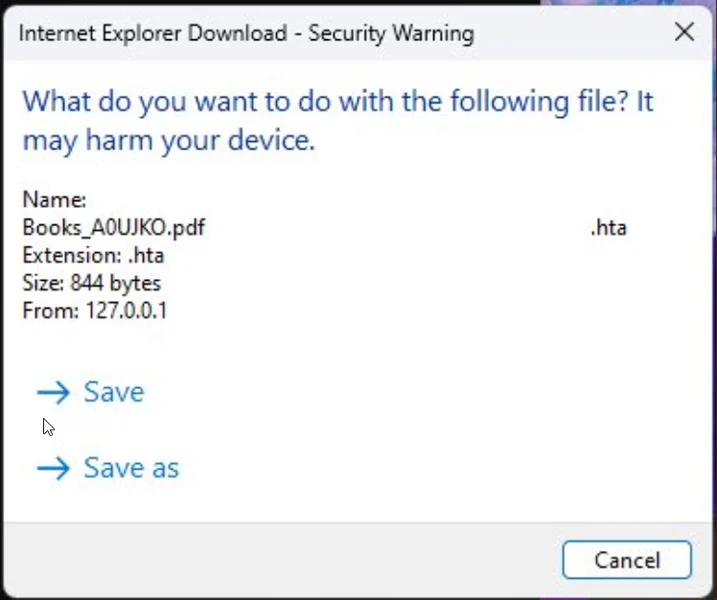The width and height of the screenshot is (717, 600).
Task: Close the Security Warning dialog with X
Action: pos(684,33)
